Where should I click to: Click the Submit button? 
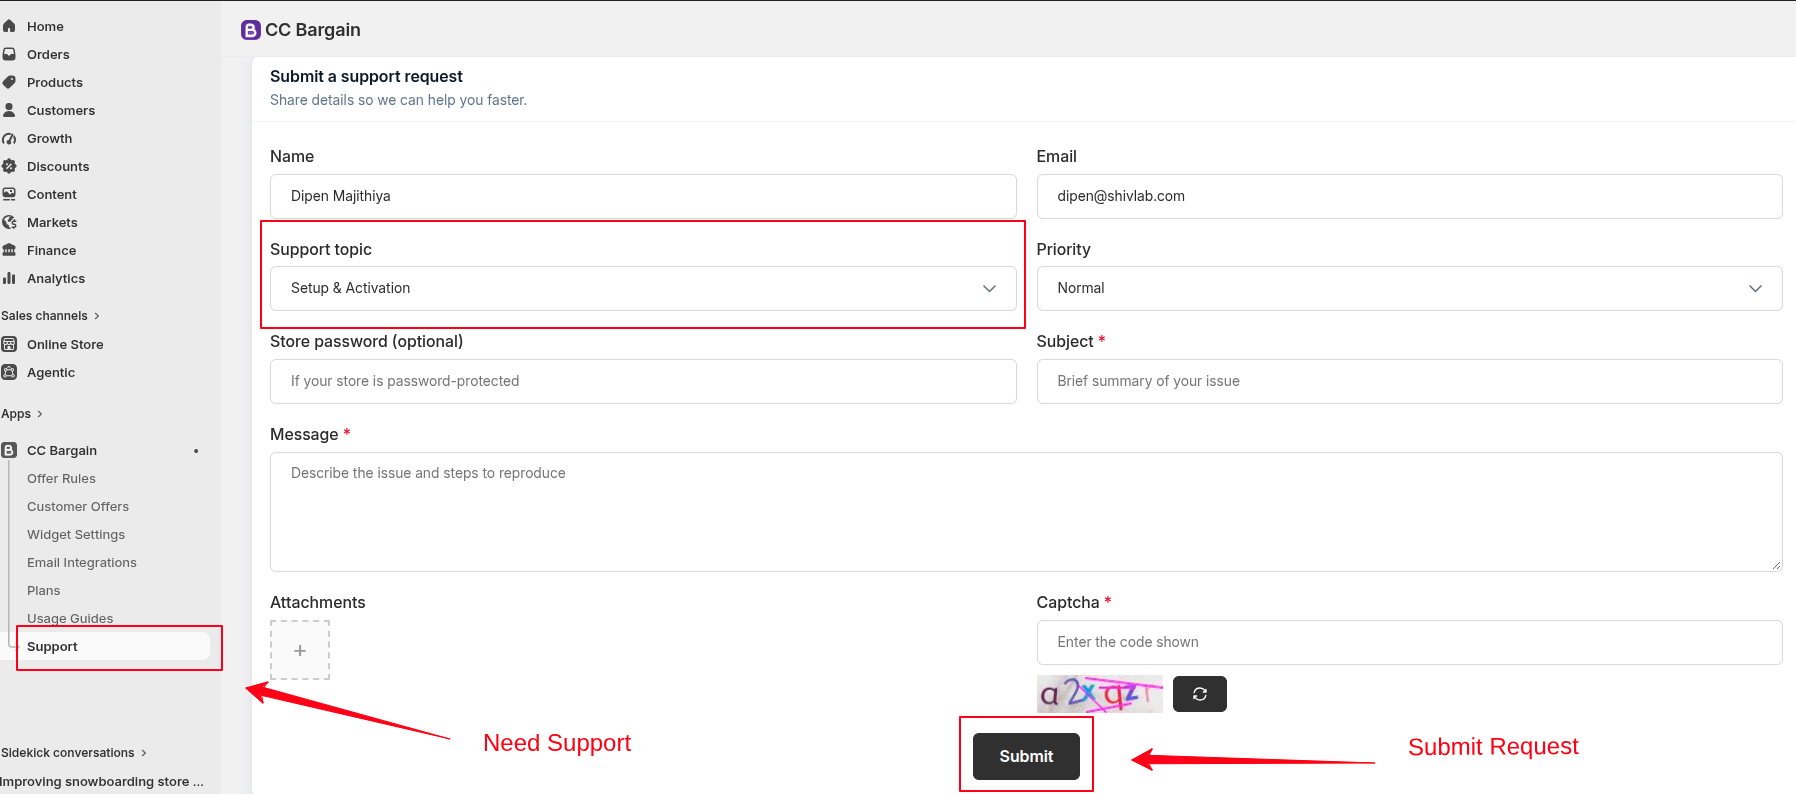tap(1026, 756)
